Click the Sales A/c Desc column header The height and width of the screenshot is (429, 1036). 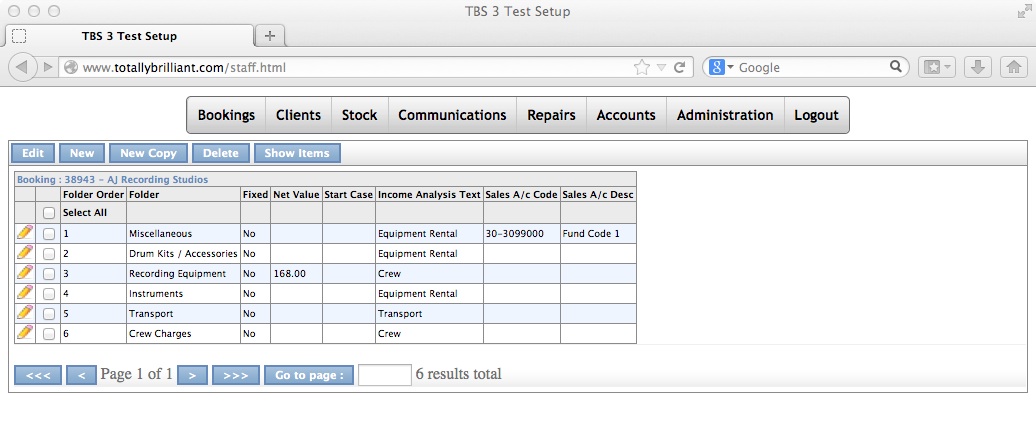point(598,194)
